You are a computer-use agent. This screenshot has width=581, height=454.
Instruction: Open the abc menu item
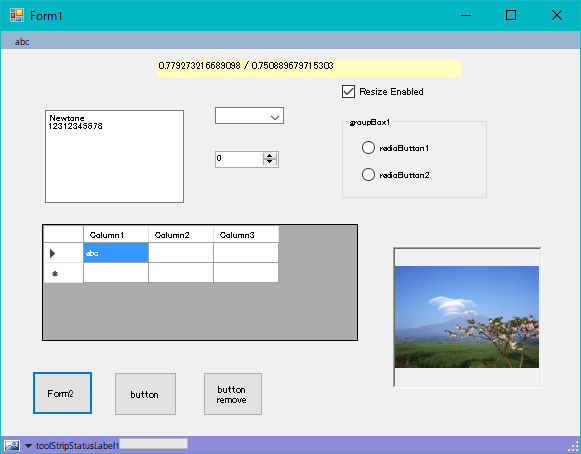pos(22,42)
